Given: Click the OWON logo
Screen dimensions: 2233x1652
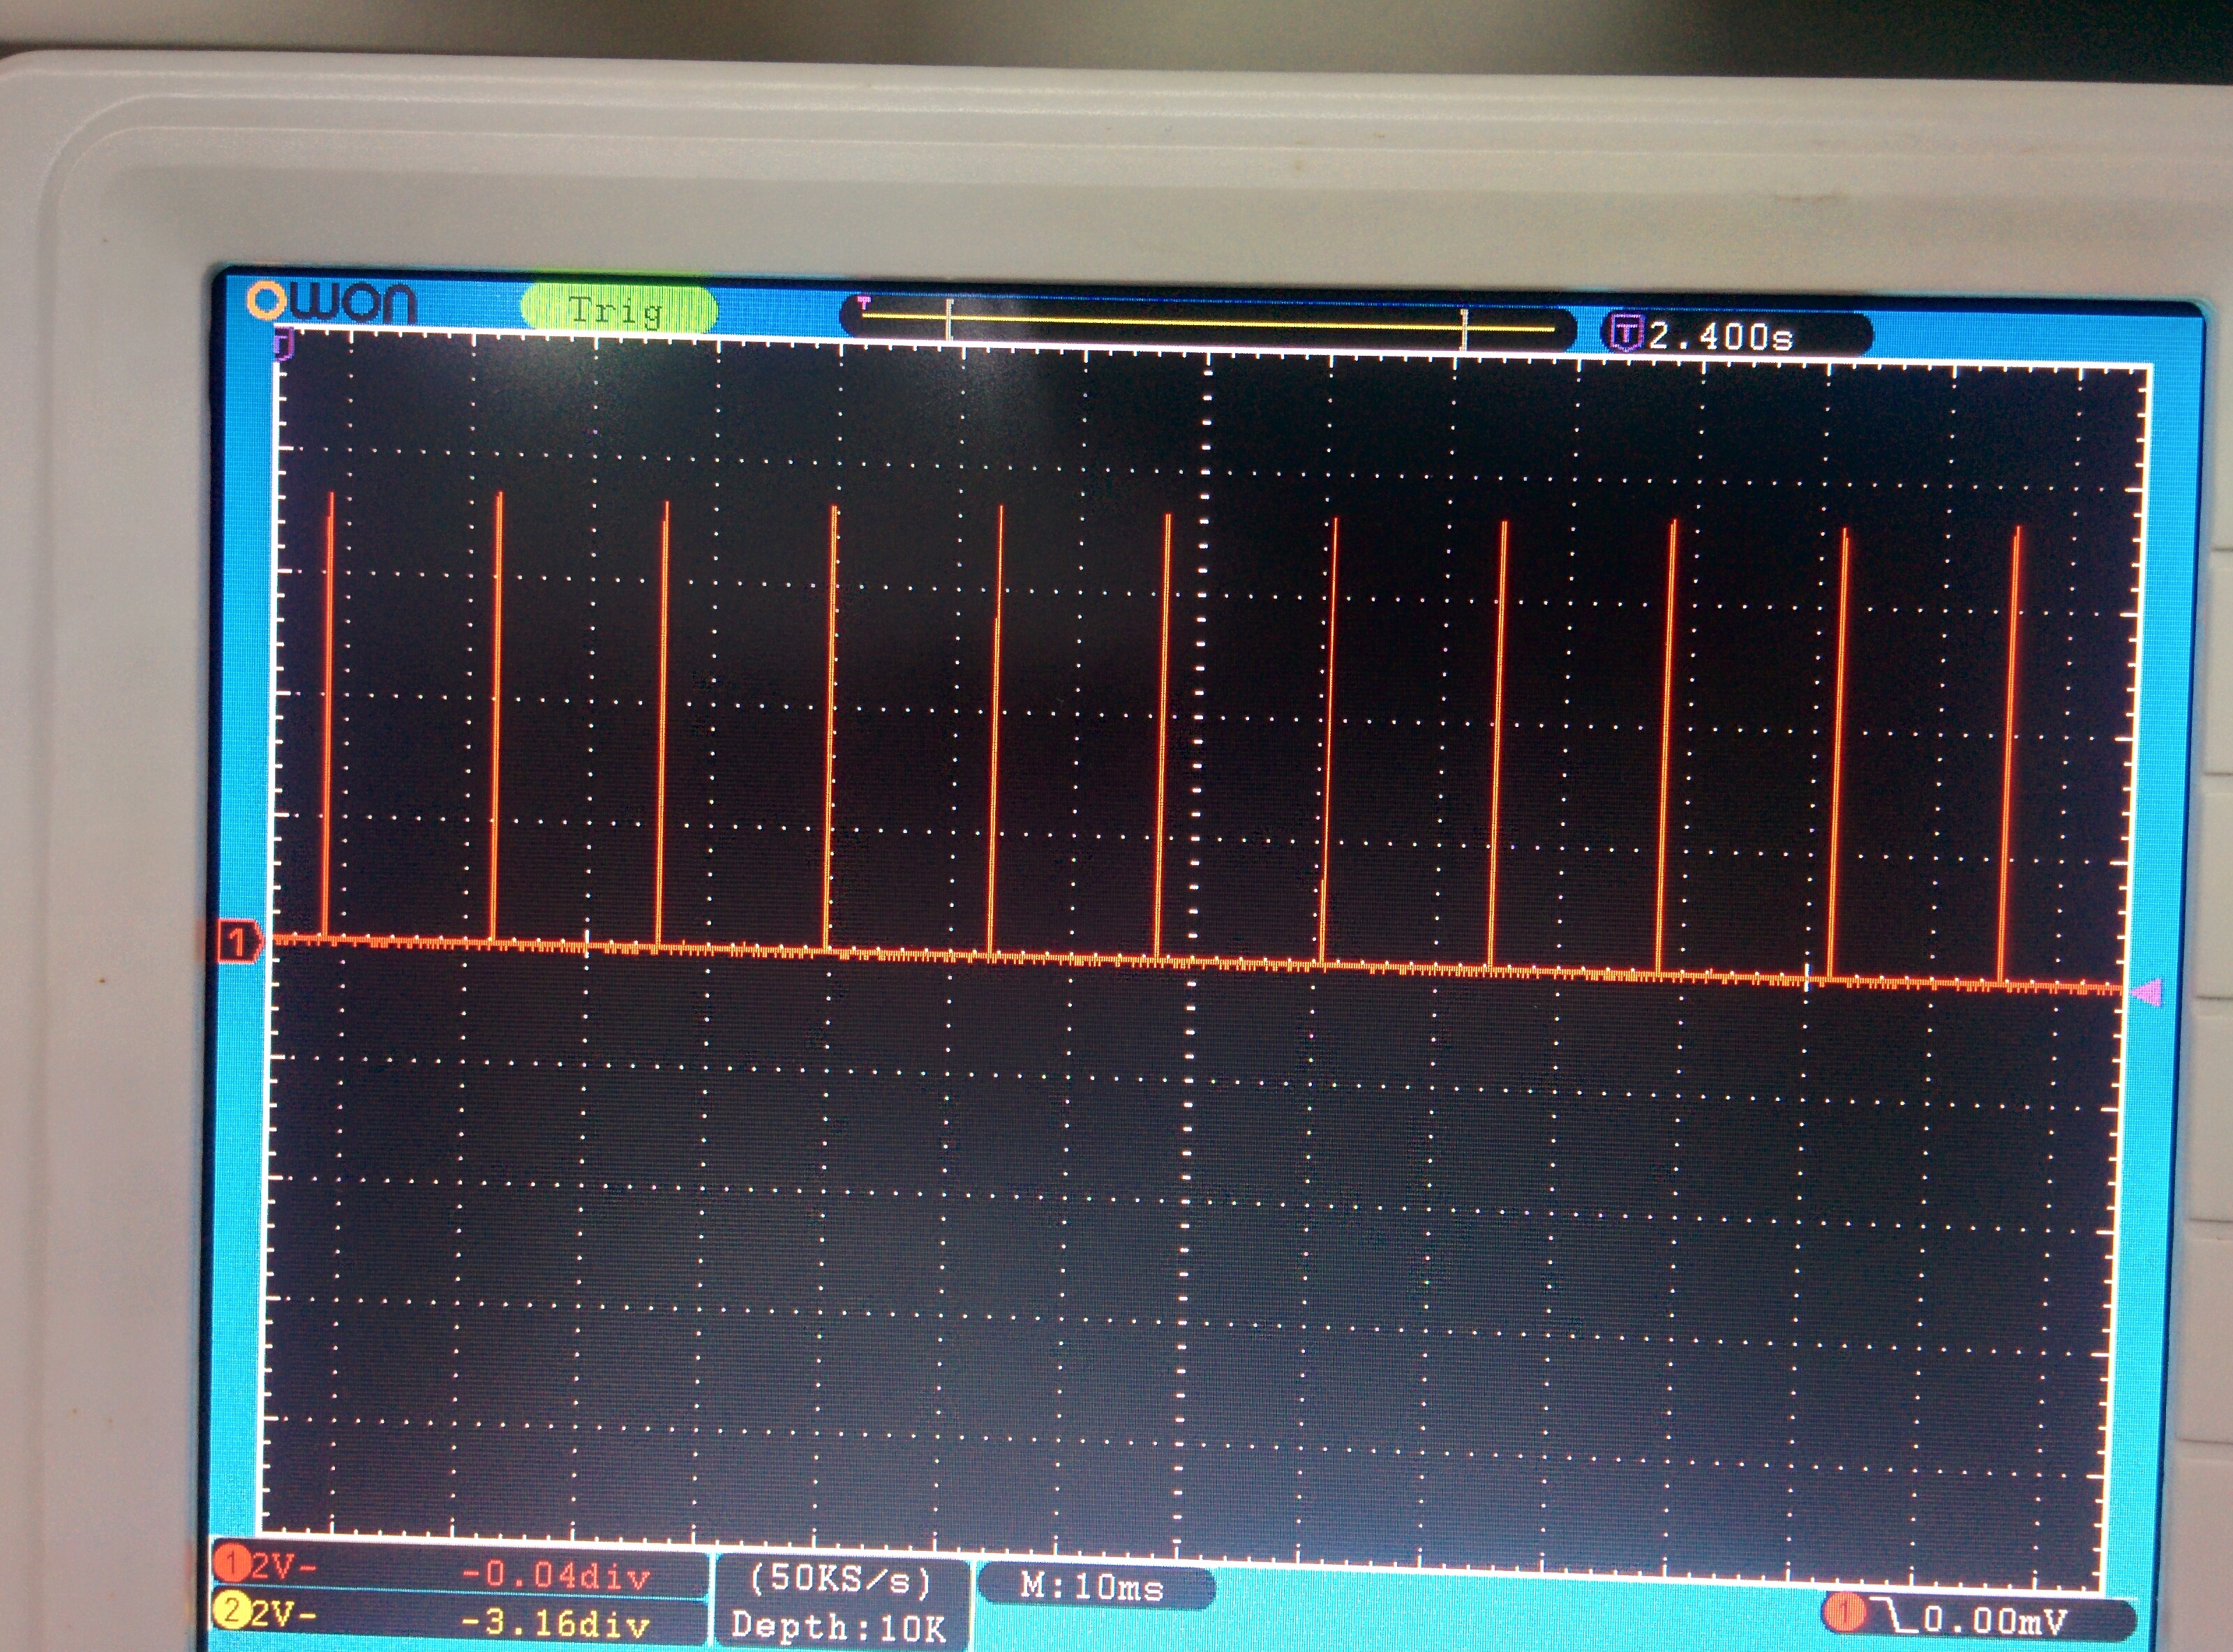Looking at the screenshot, I should pos(331,301).
